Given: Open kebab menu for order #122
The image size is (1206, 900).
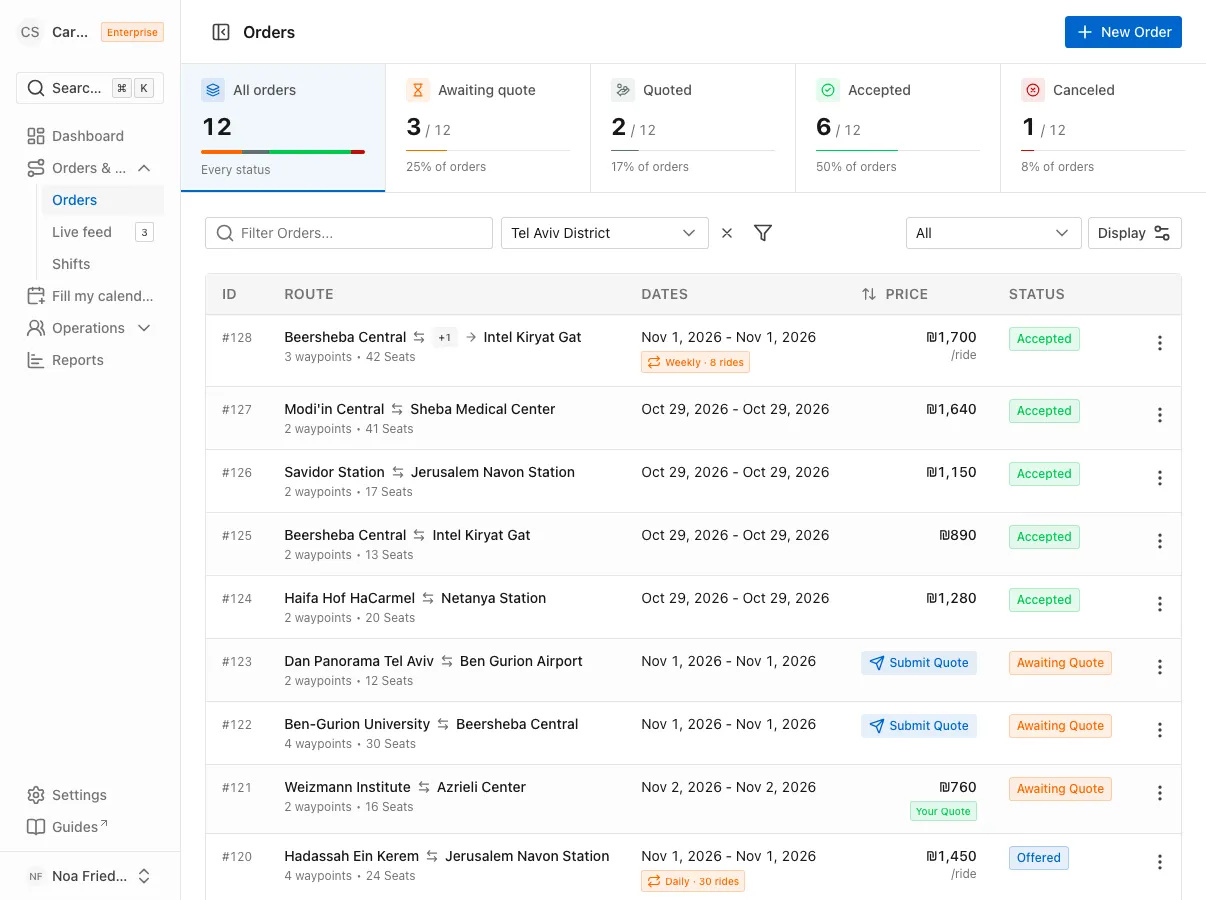Looking at the screenshot, I should pos(1160,730).
